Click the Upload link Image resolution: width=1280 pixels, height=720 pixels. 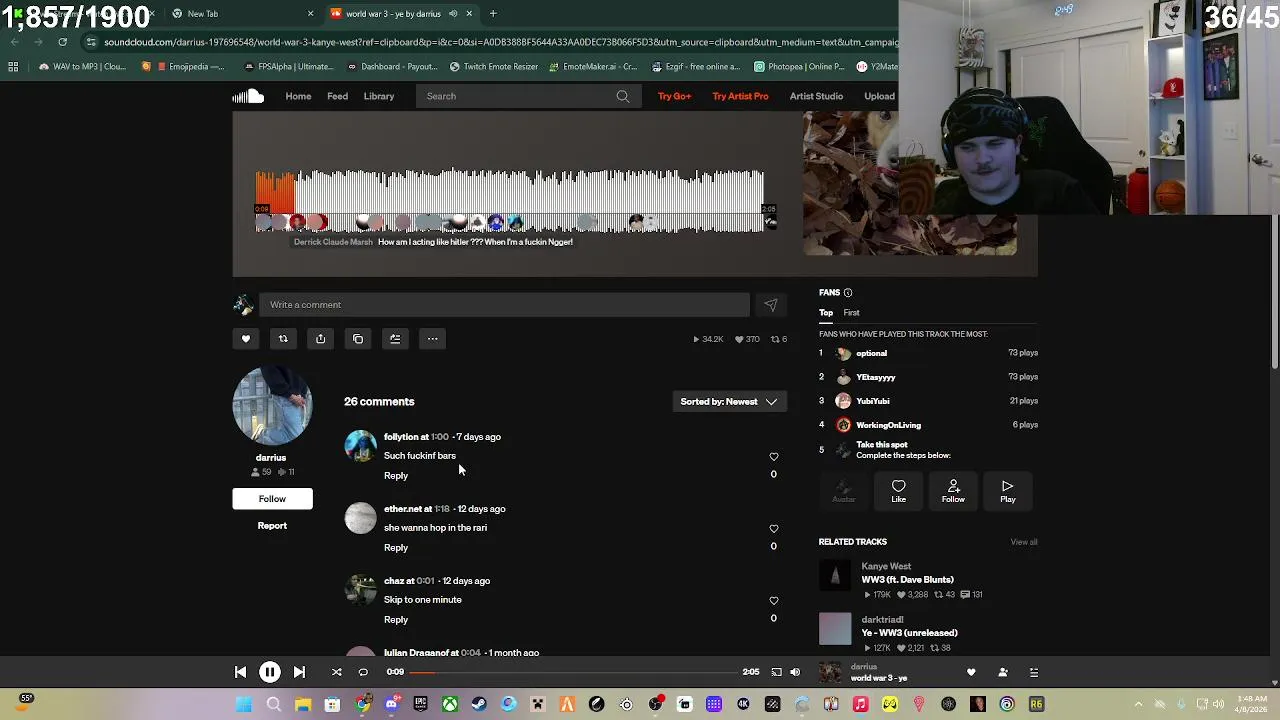point(879,96)
